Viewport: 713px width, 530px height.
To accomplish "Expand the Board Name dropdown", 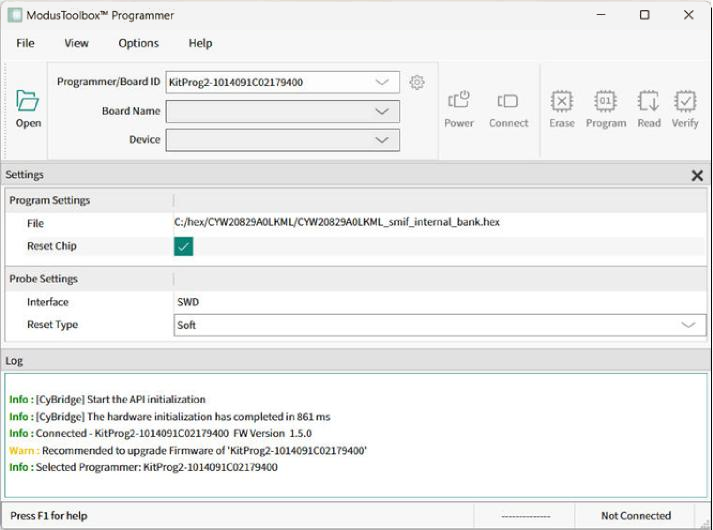I will (x=382, y=111).
